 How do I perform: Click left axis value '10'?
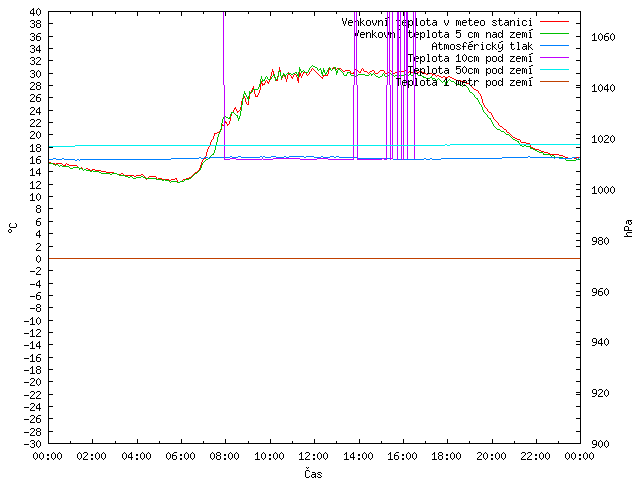[x=36, y=197]
